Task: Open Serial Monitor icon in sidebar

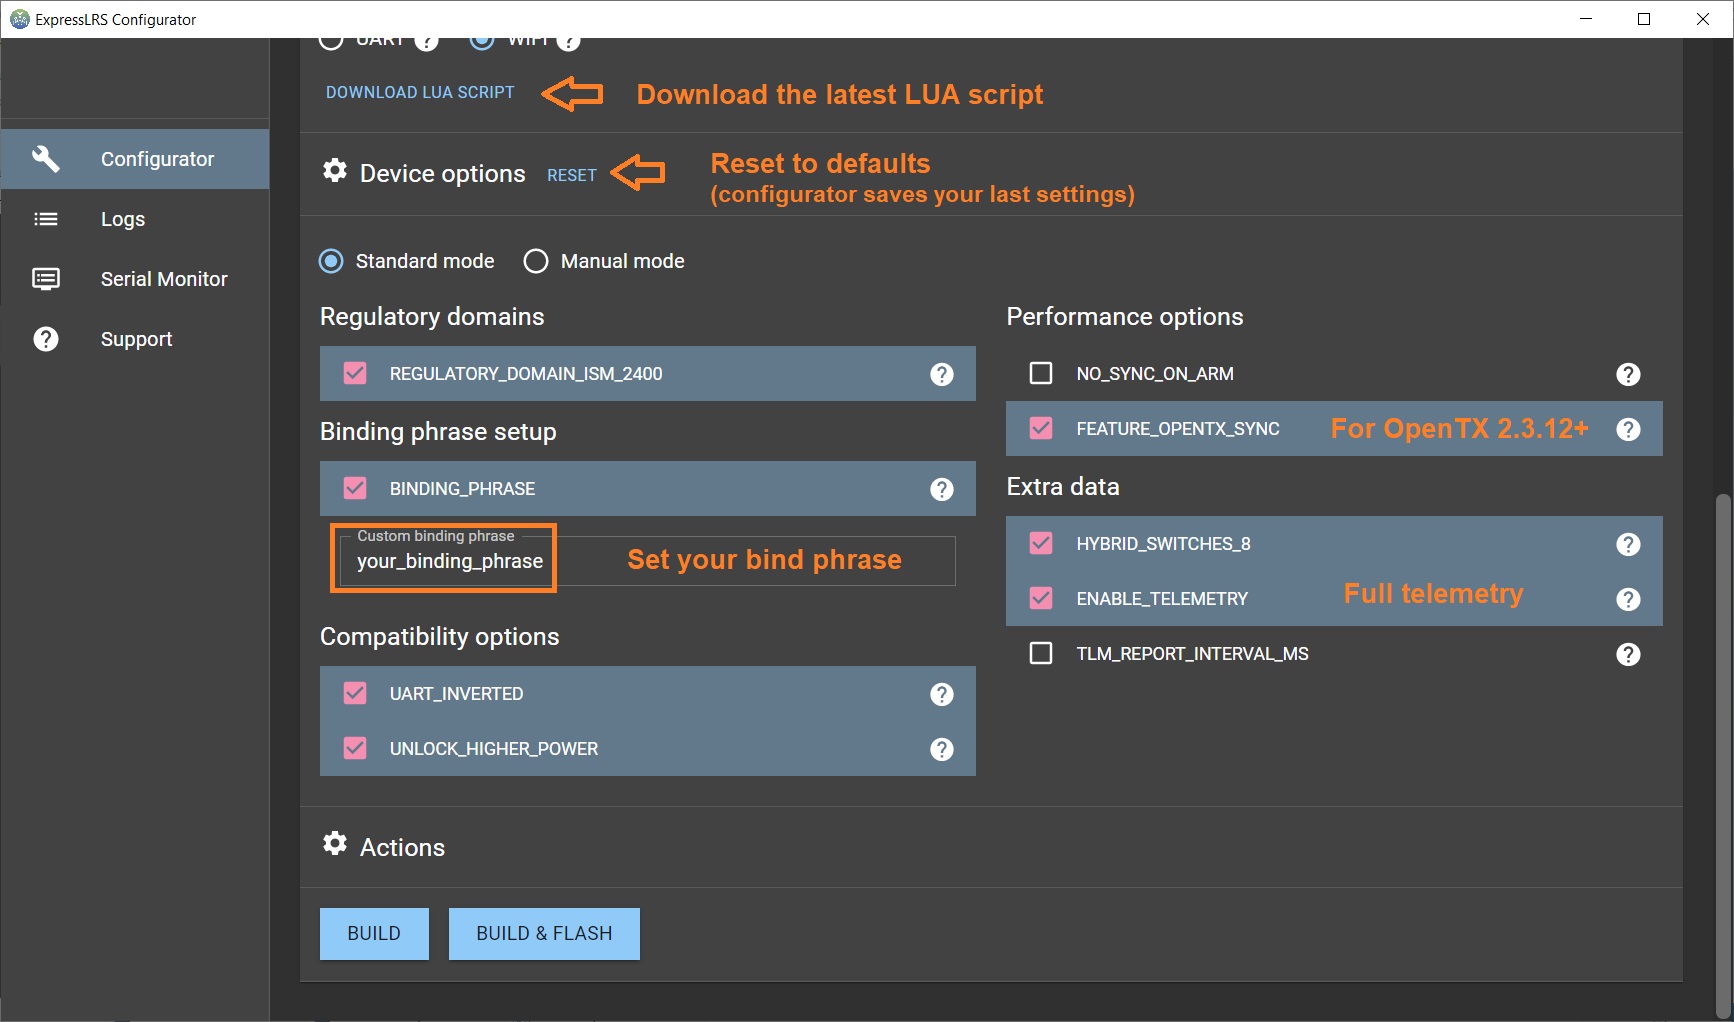Action: coord(46,279)
